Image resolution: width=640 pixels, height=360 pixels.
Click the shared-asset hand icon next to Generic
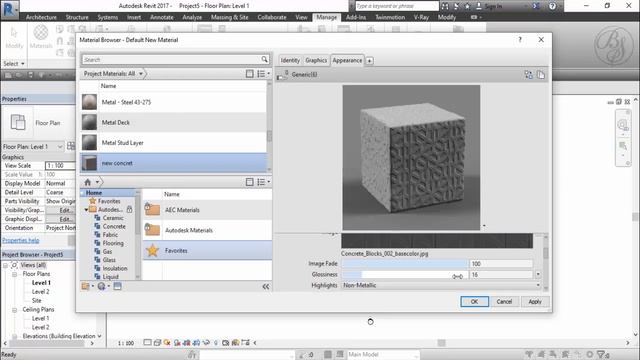[282, 75]
